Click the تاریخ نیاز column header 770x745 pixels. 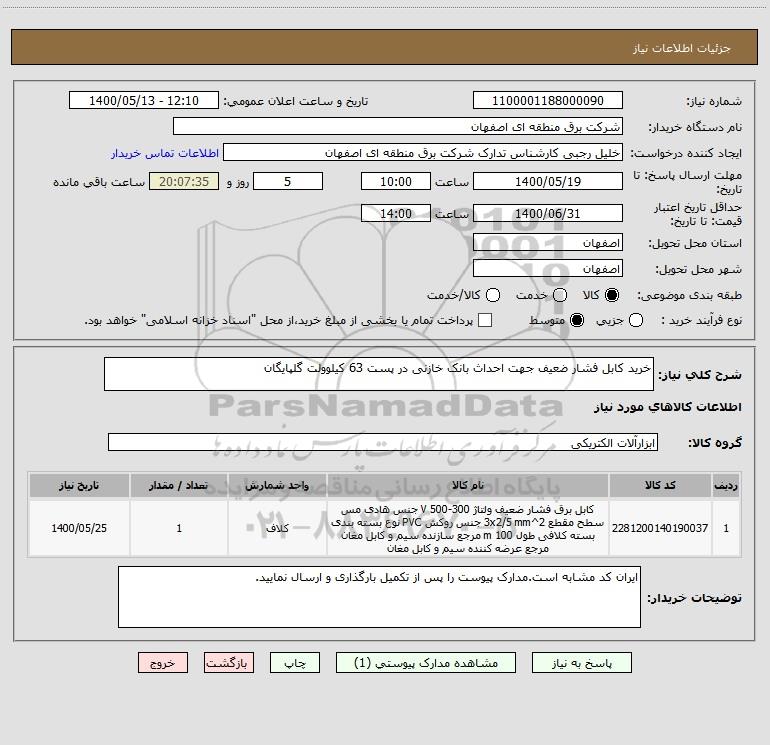[79, 485]
